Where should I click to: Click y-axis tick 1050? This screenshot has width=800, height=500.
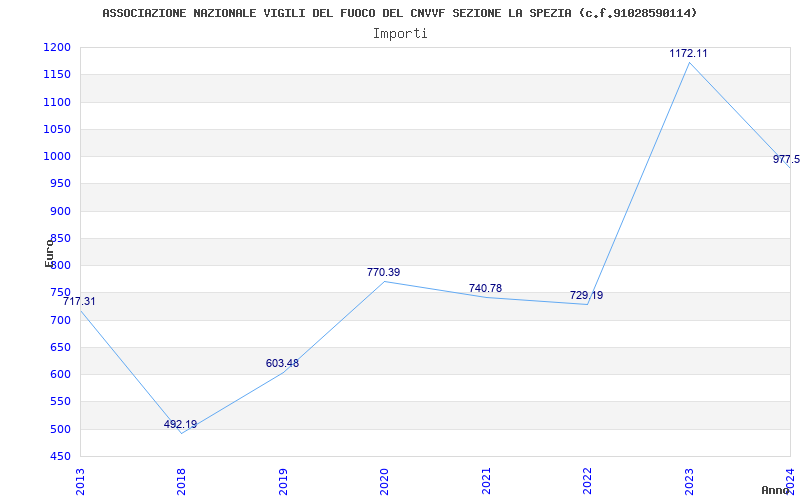[x=57, y=130]
